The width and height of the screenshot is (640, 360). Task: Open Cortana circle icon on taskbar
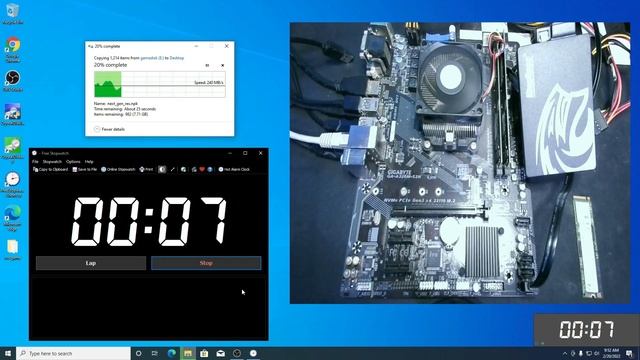138,353
